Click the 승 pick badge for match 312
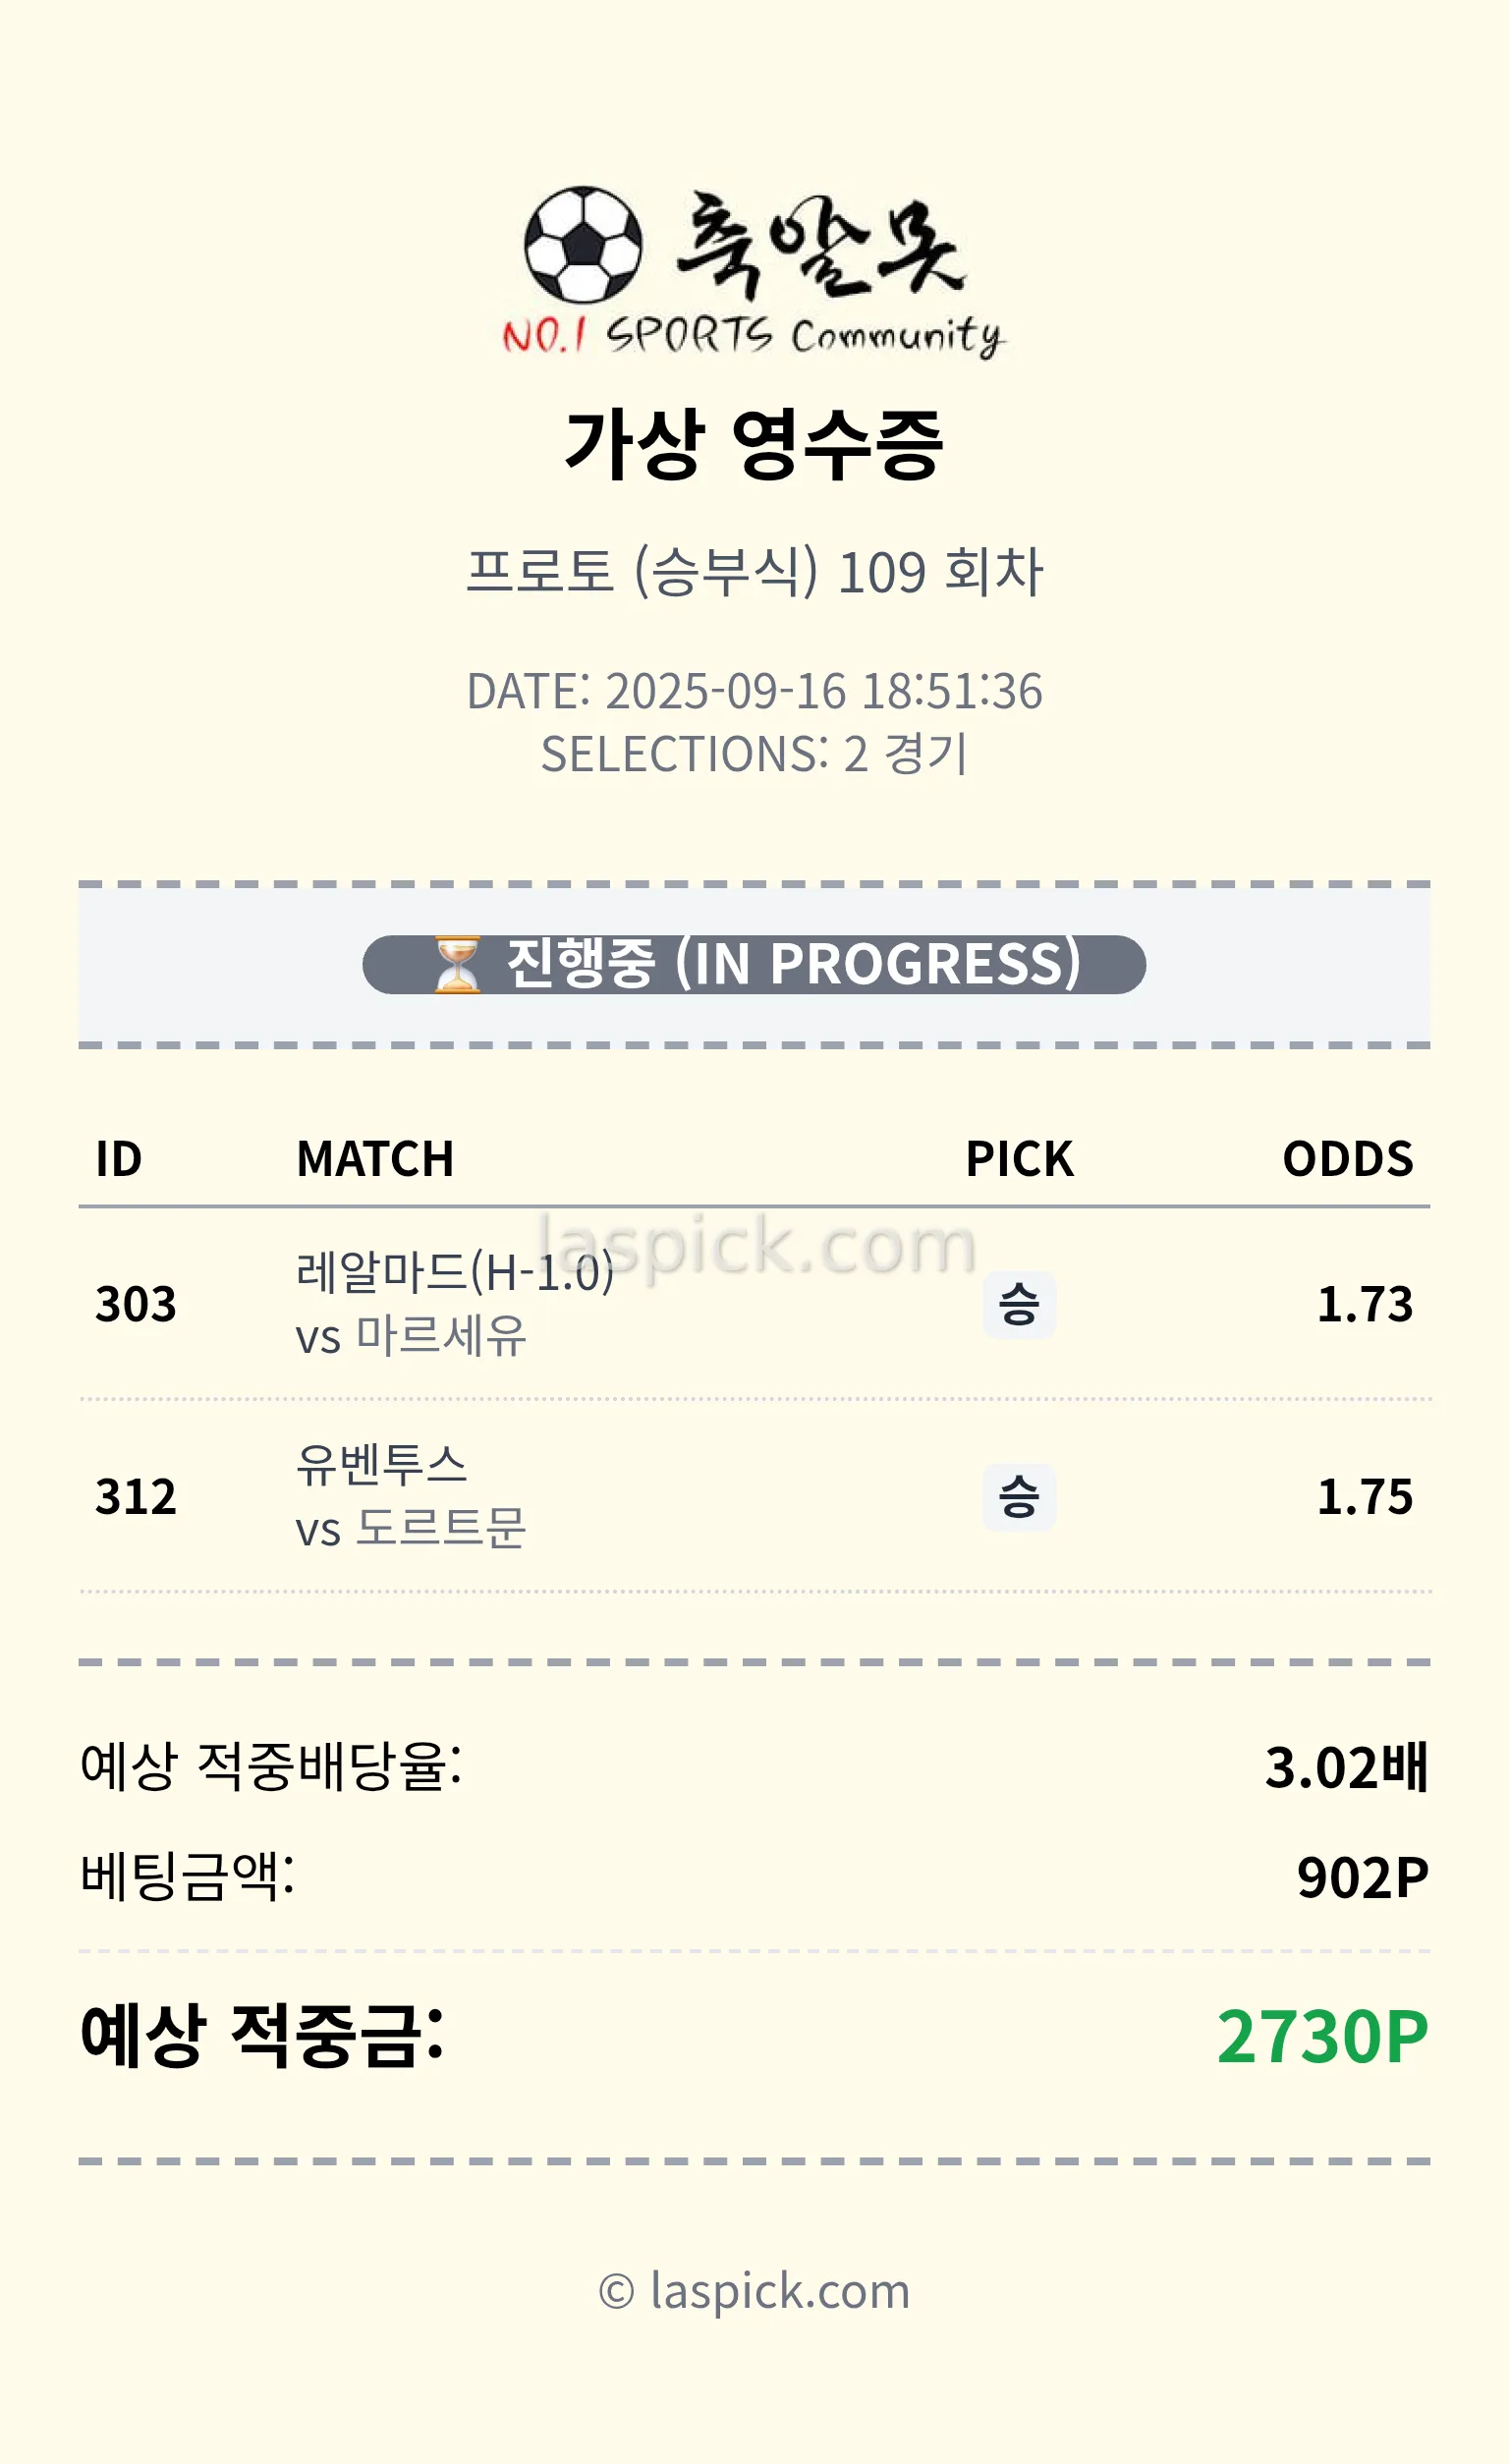 (x=1018, y=1497)
